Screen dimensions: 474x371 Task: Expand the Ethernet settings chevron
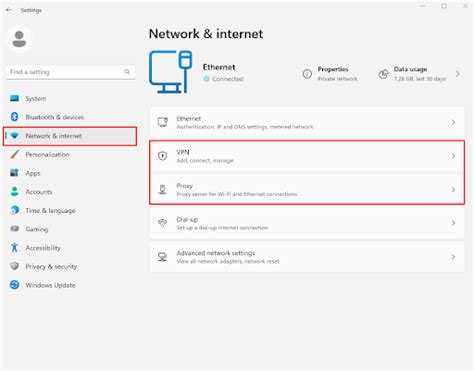pyautogui.click(x=453, y=122)
